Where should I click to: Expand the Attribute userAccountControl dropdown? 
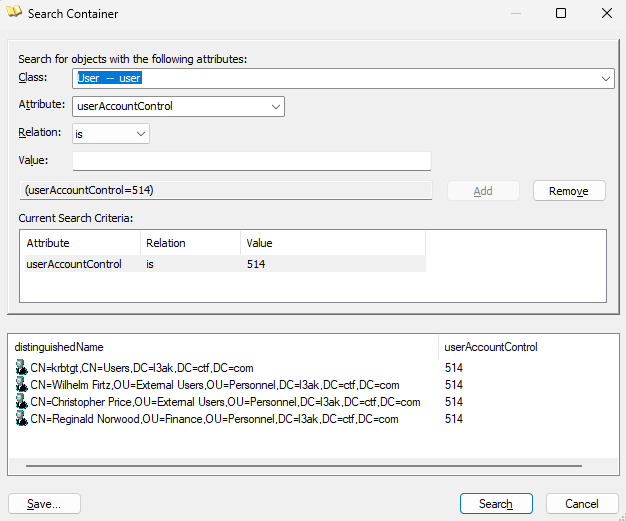pyautogui.click(x=276, y=106)
